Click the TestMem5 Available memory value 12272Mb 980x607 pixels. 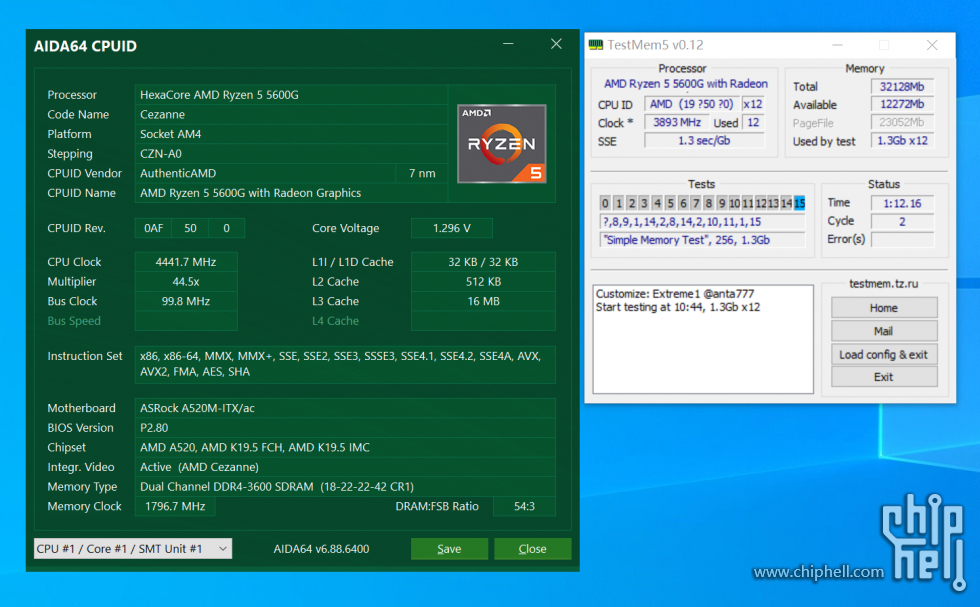pyautogui.click(x=902, y=104)
